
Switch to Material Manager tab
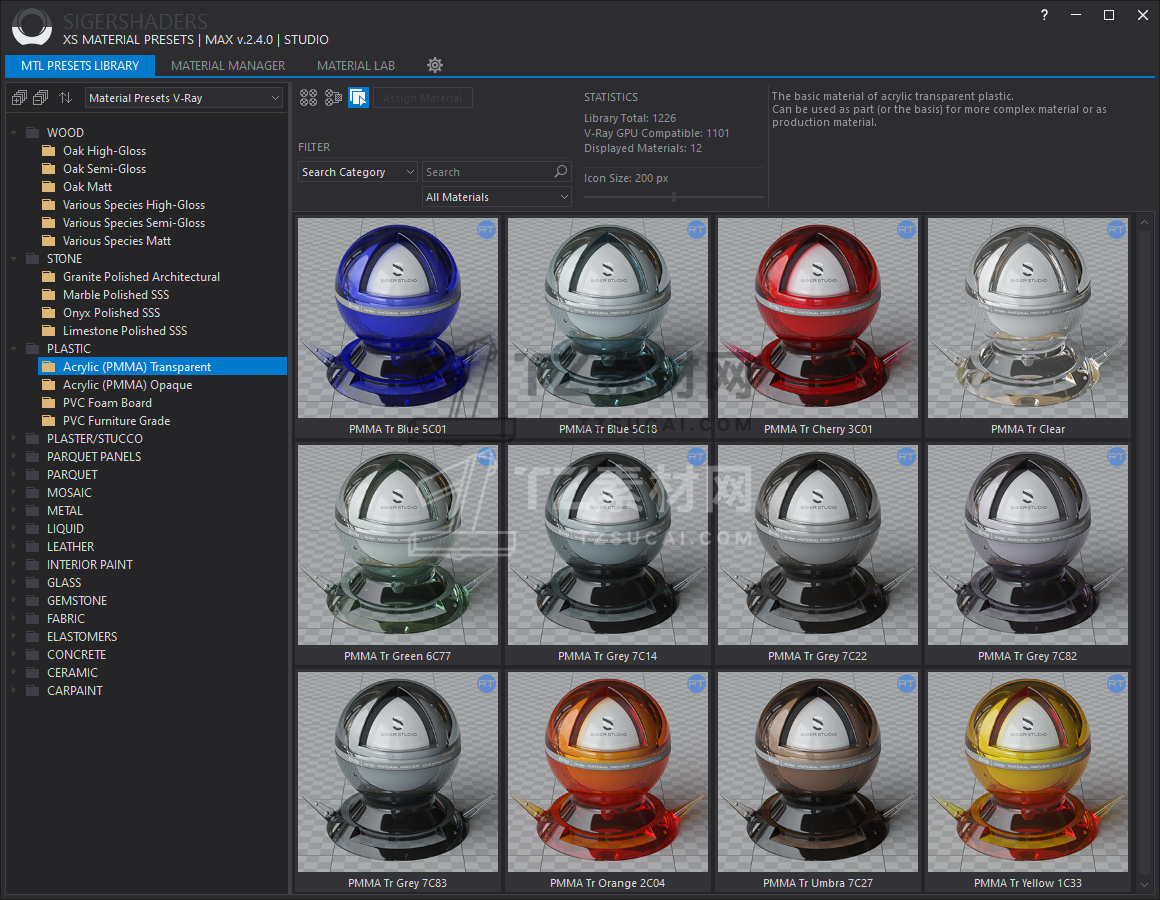[228, 65]
